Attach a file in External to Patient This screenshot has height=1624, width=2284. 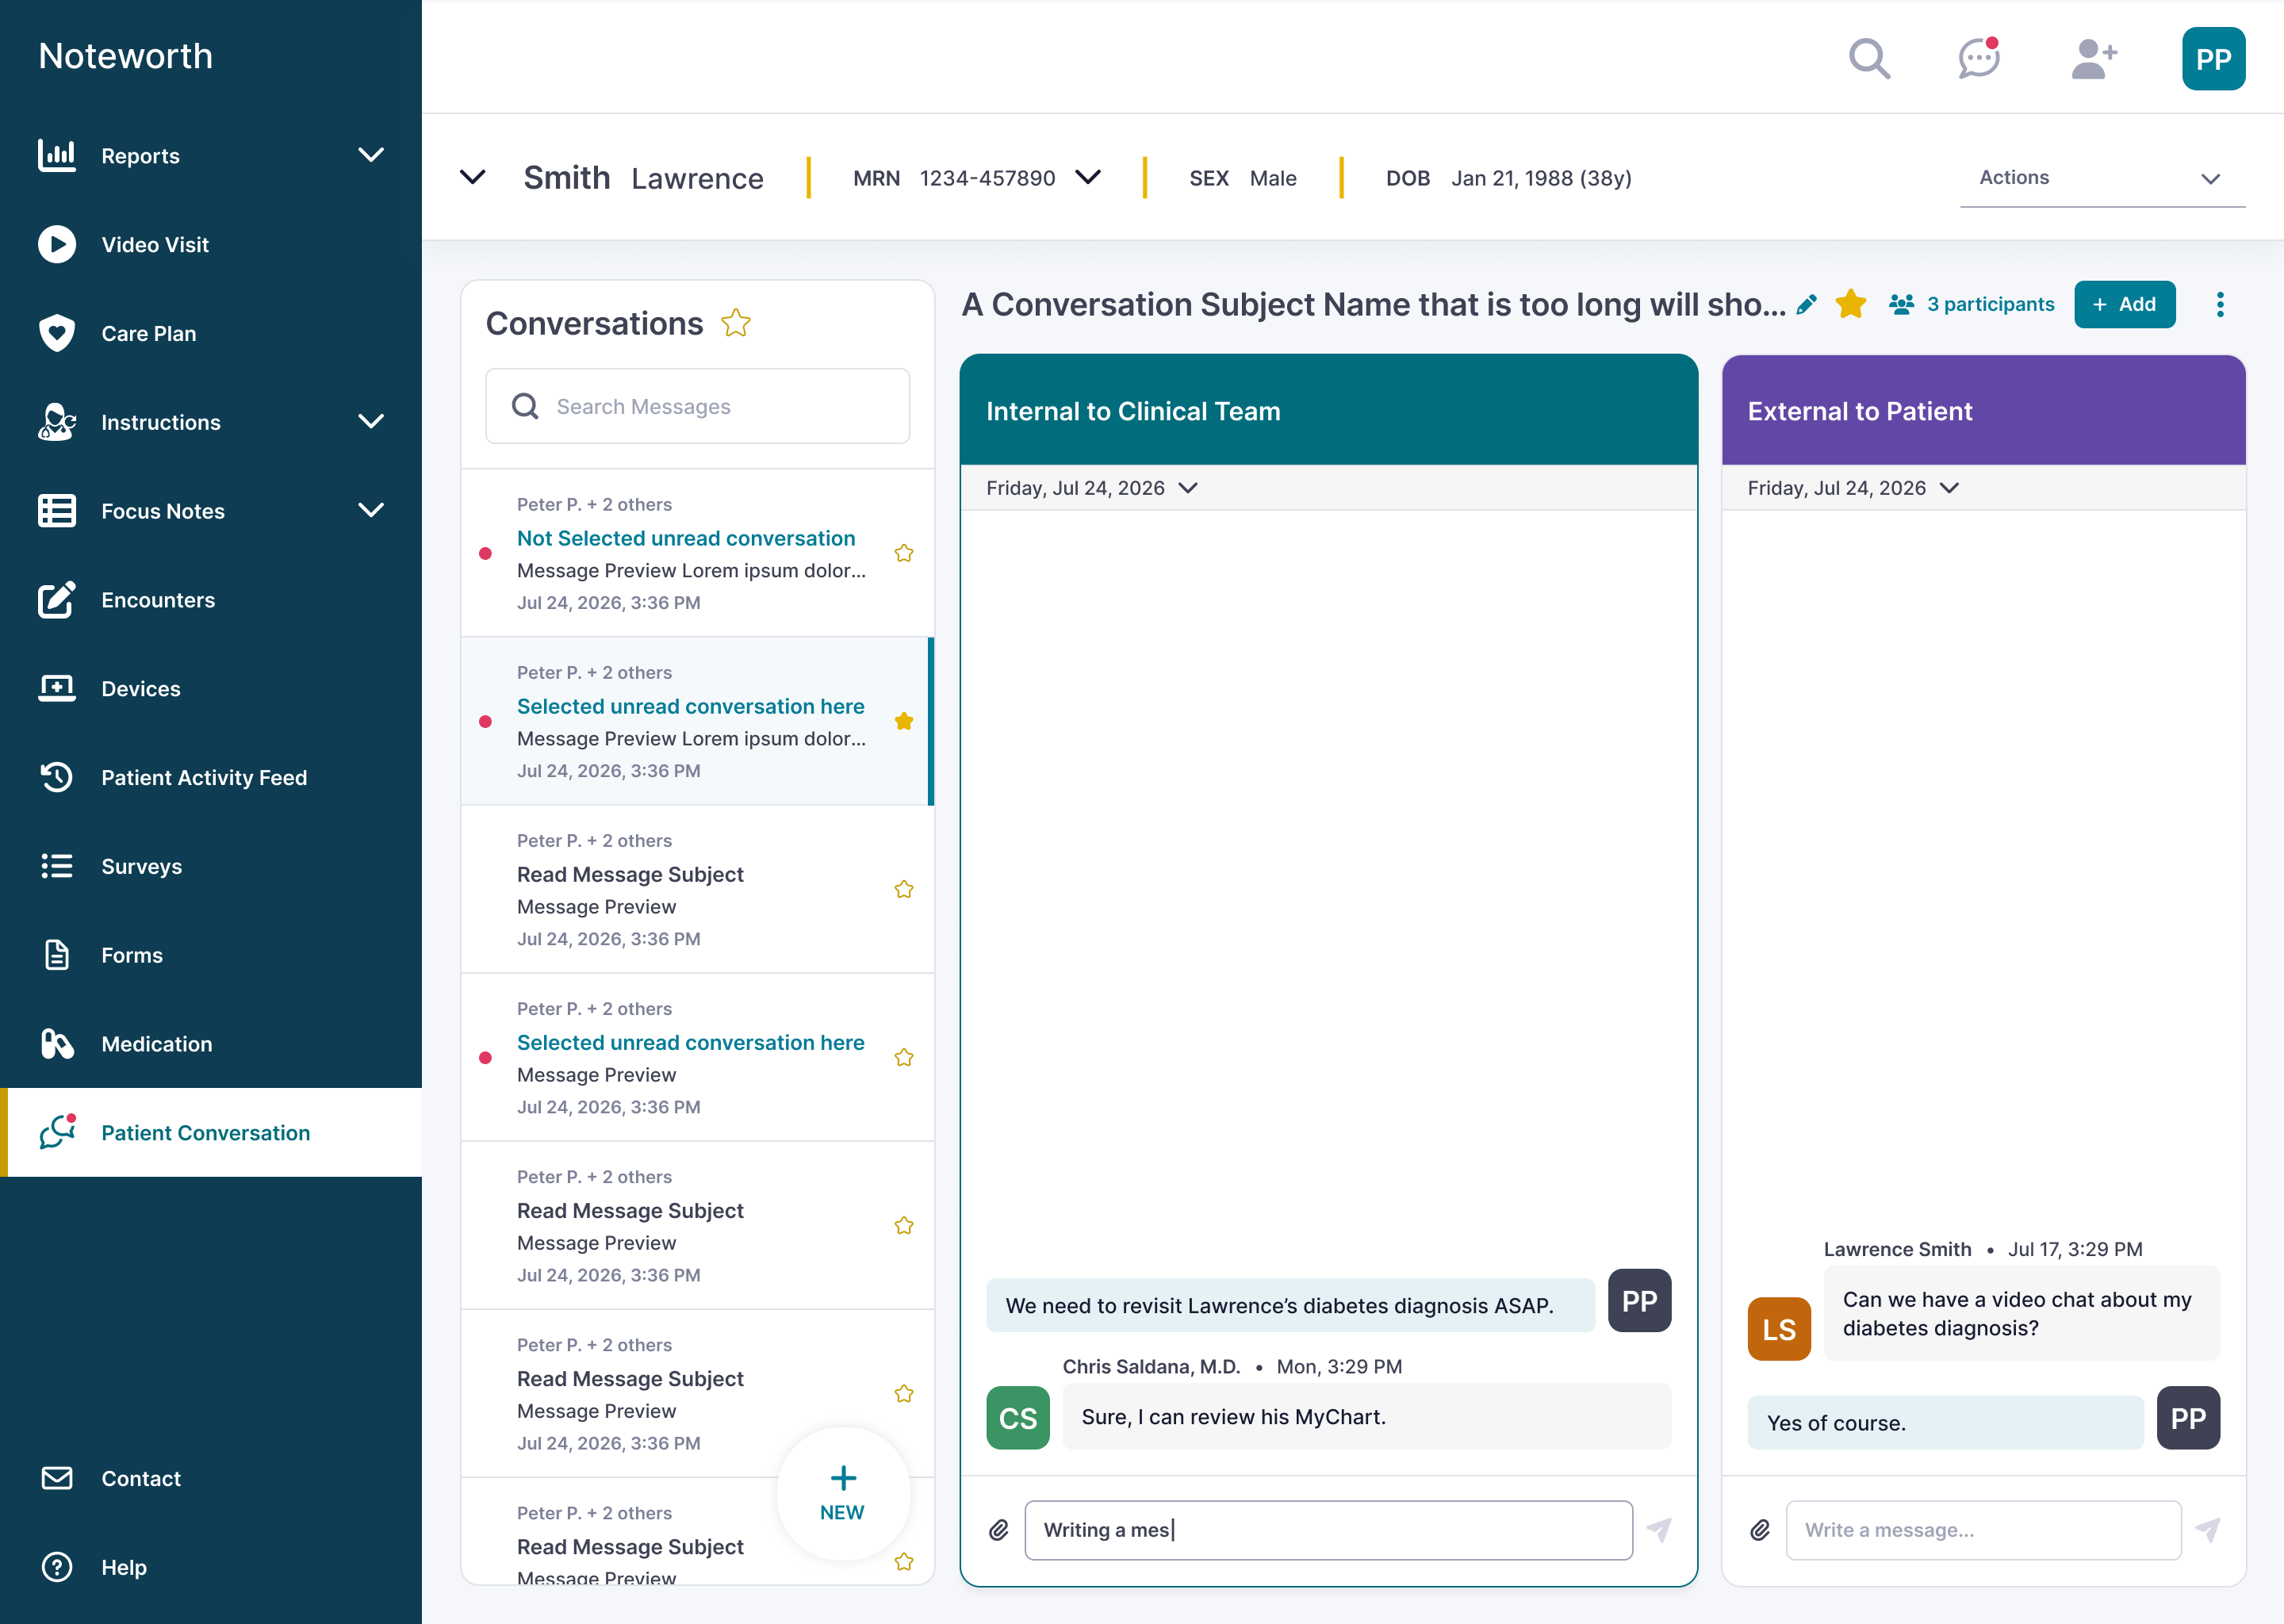tap(1760, 1529)
